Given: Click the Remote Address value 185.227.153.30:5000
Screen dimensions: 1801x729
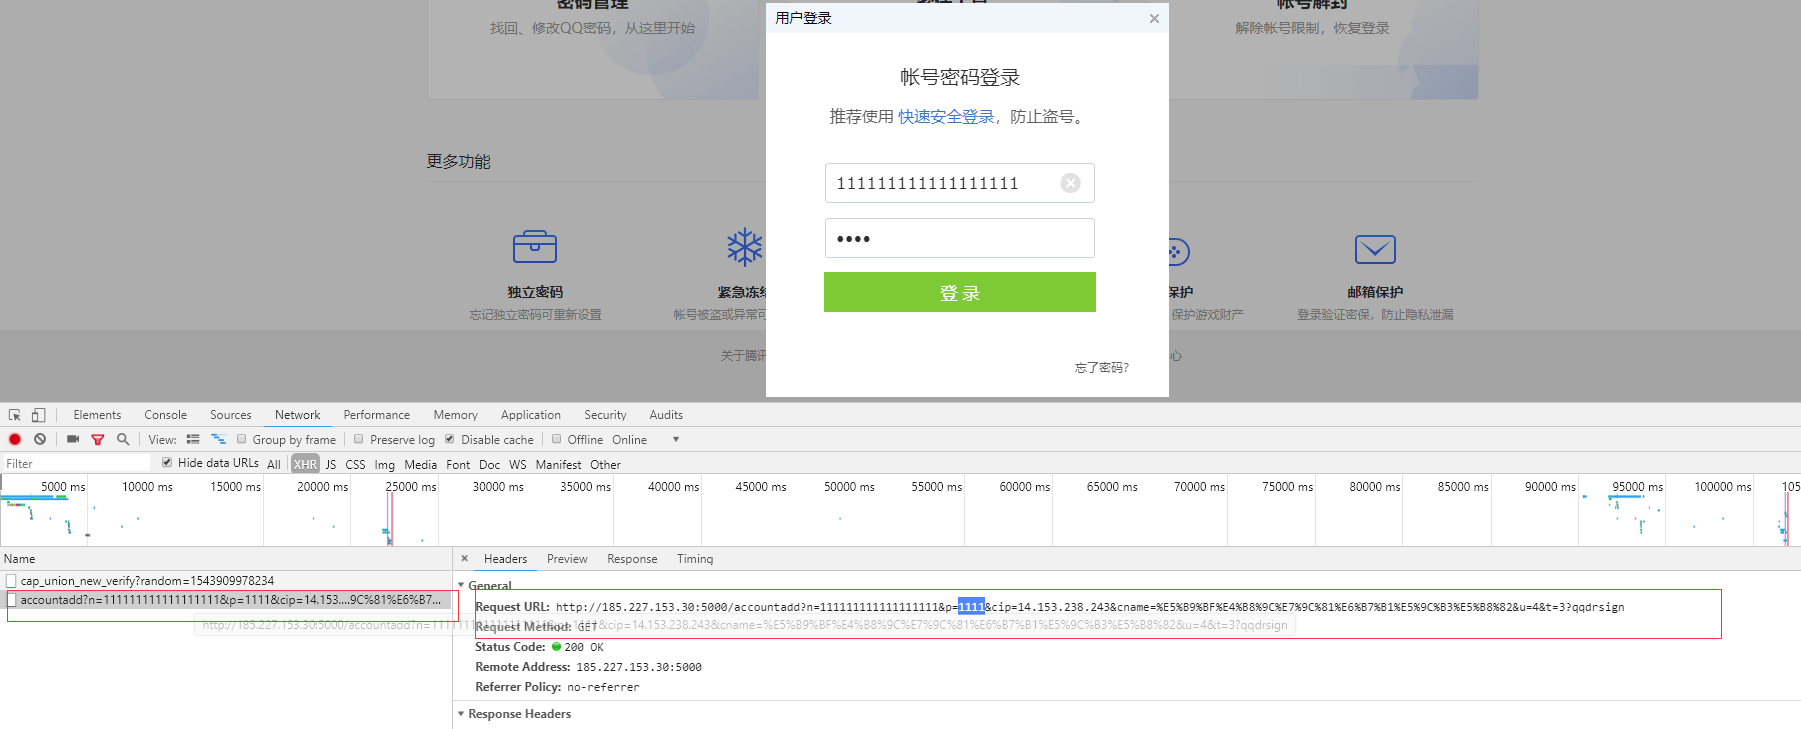Looking at the screenshot, I should [x=639, y=667].
